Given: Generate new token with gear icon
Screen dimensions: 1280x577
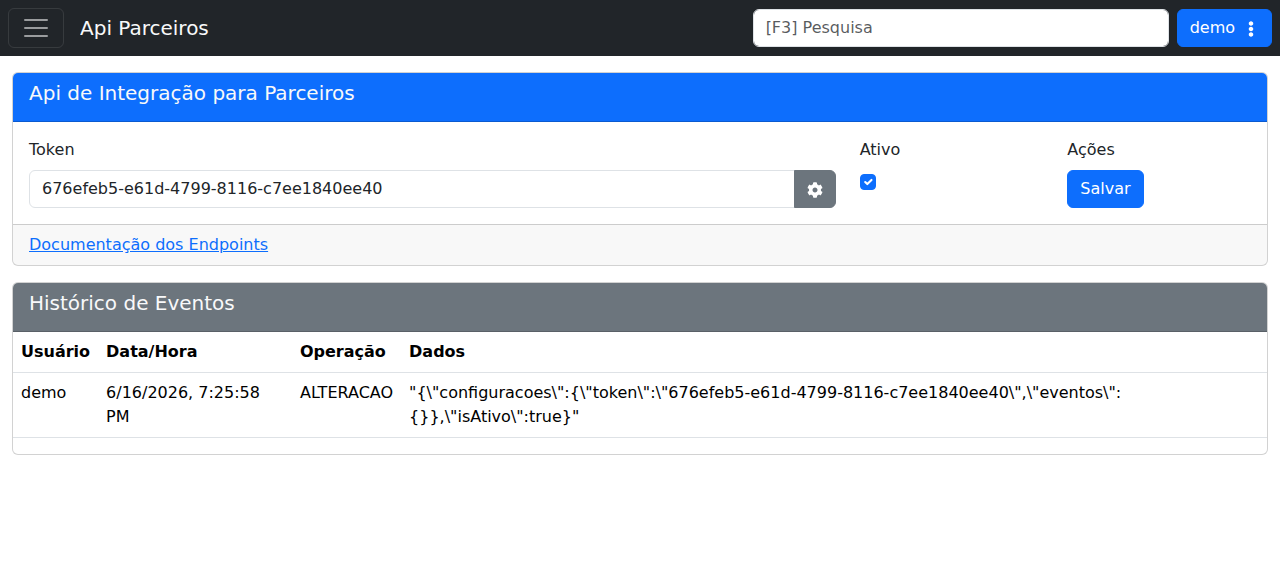Looking at the screenshot, I should [x=815, y=189].
